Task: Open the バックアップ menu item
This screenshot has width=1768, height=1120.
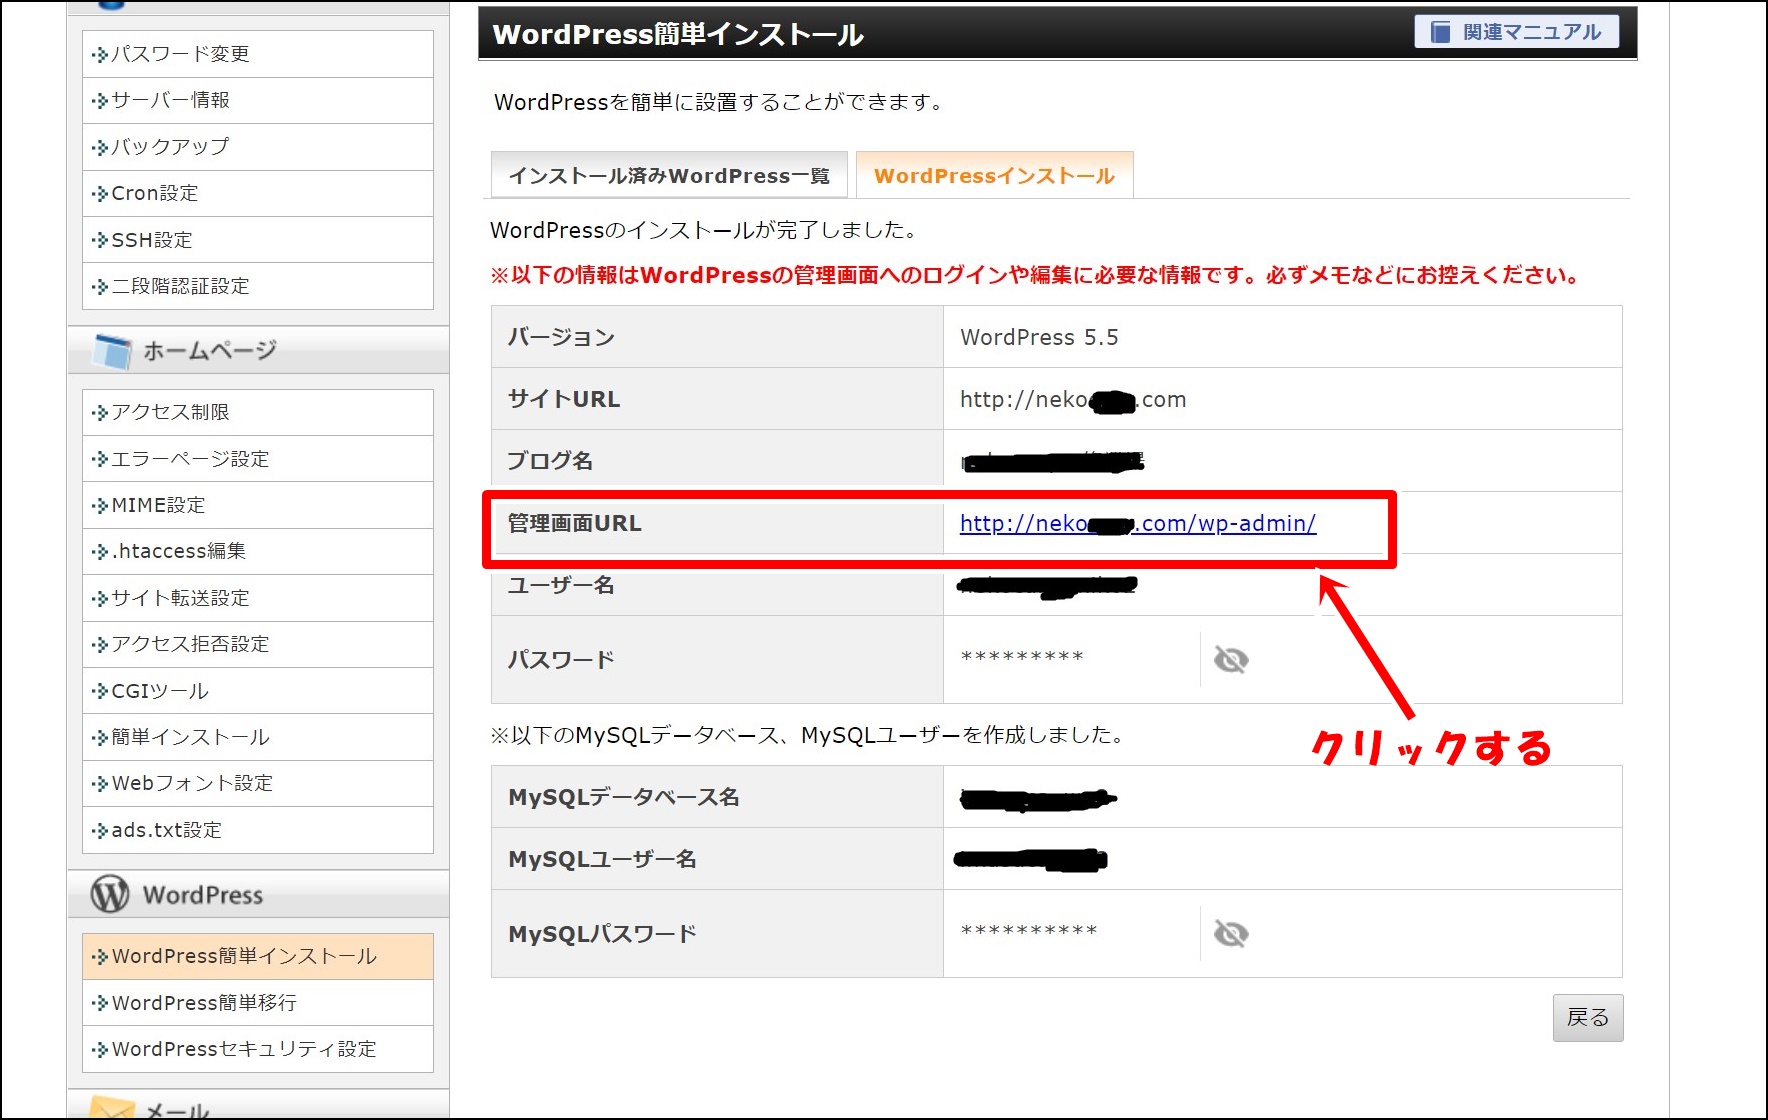Action: [258, 147]
